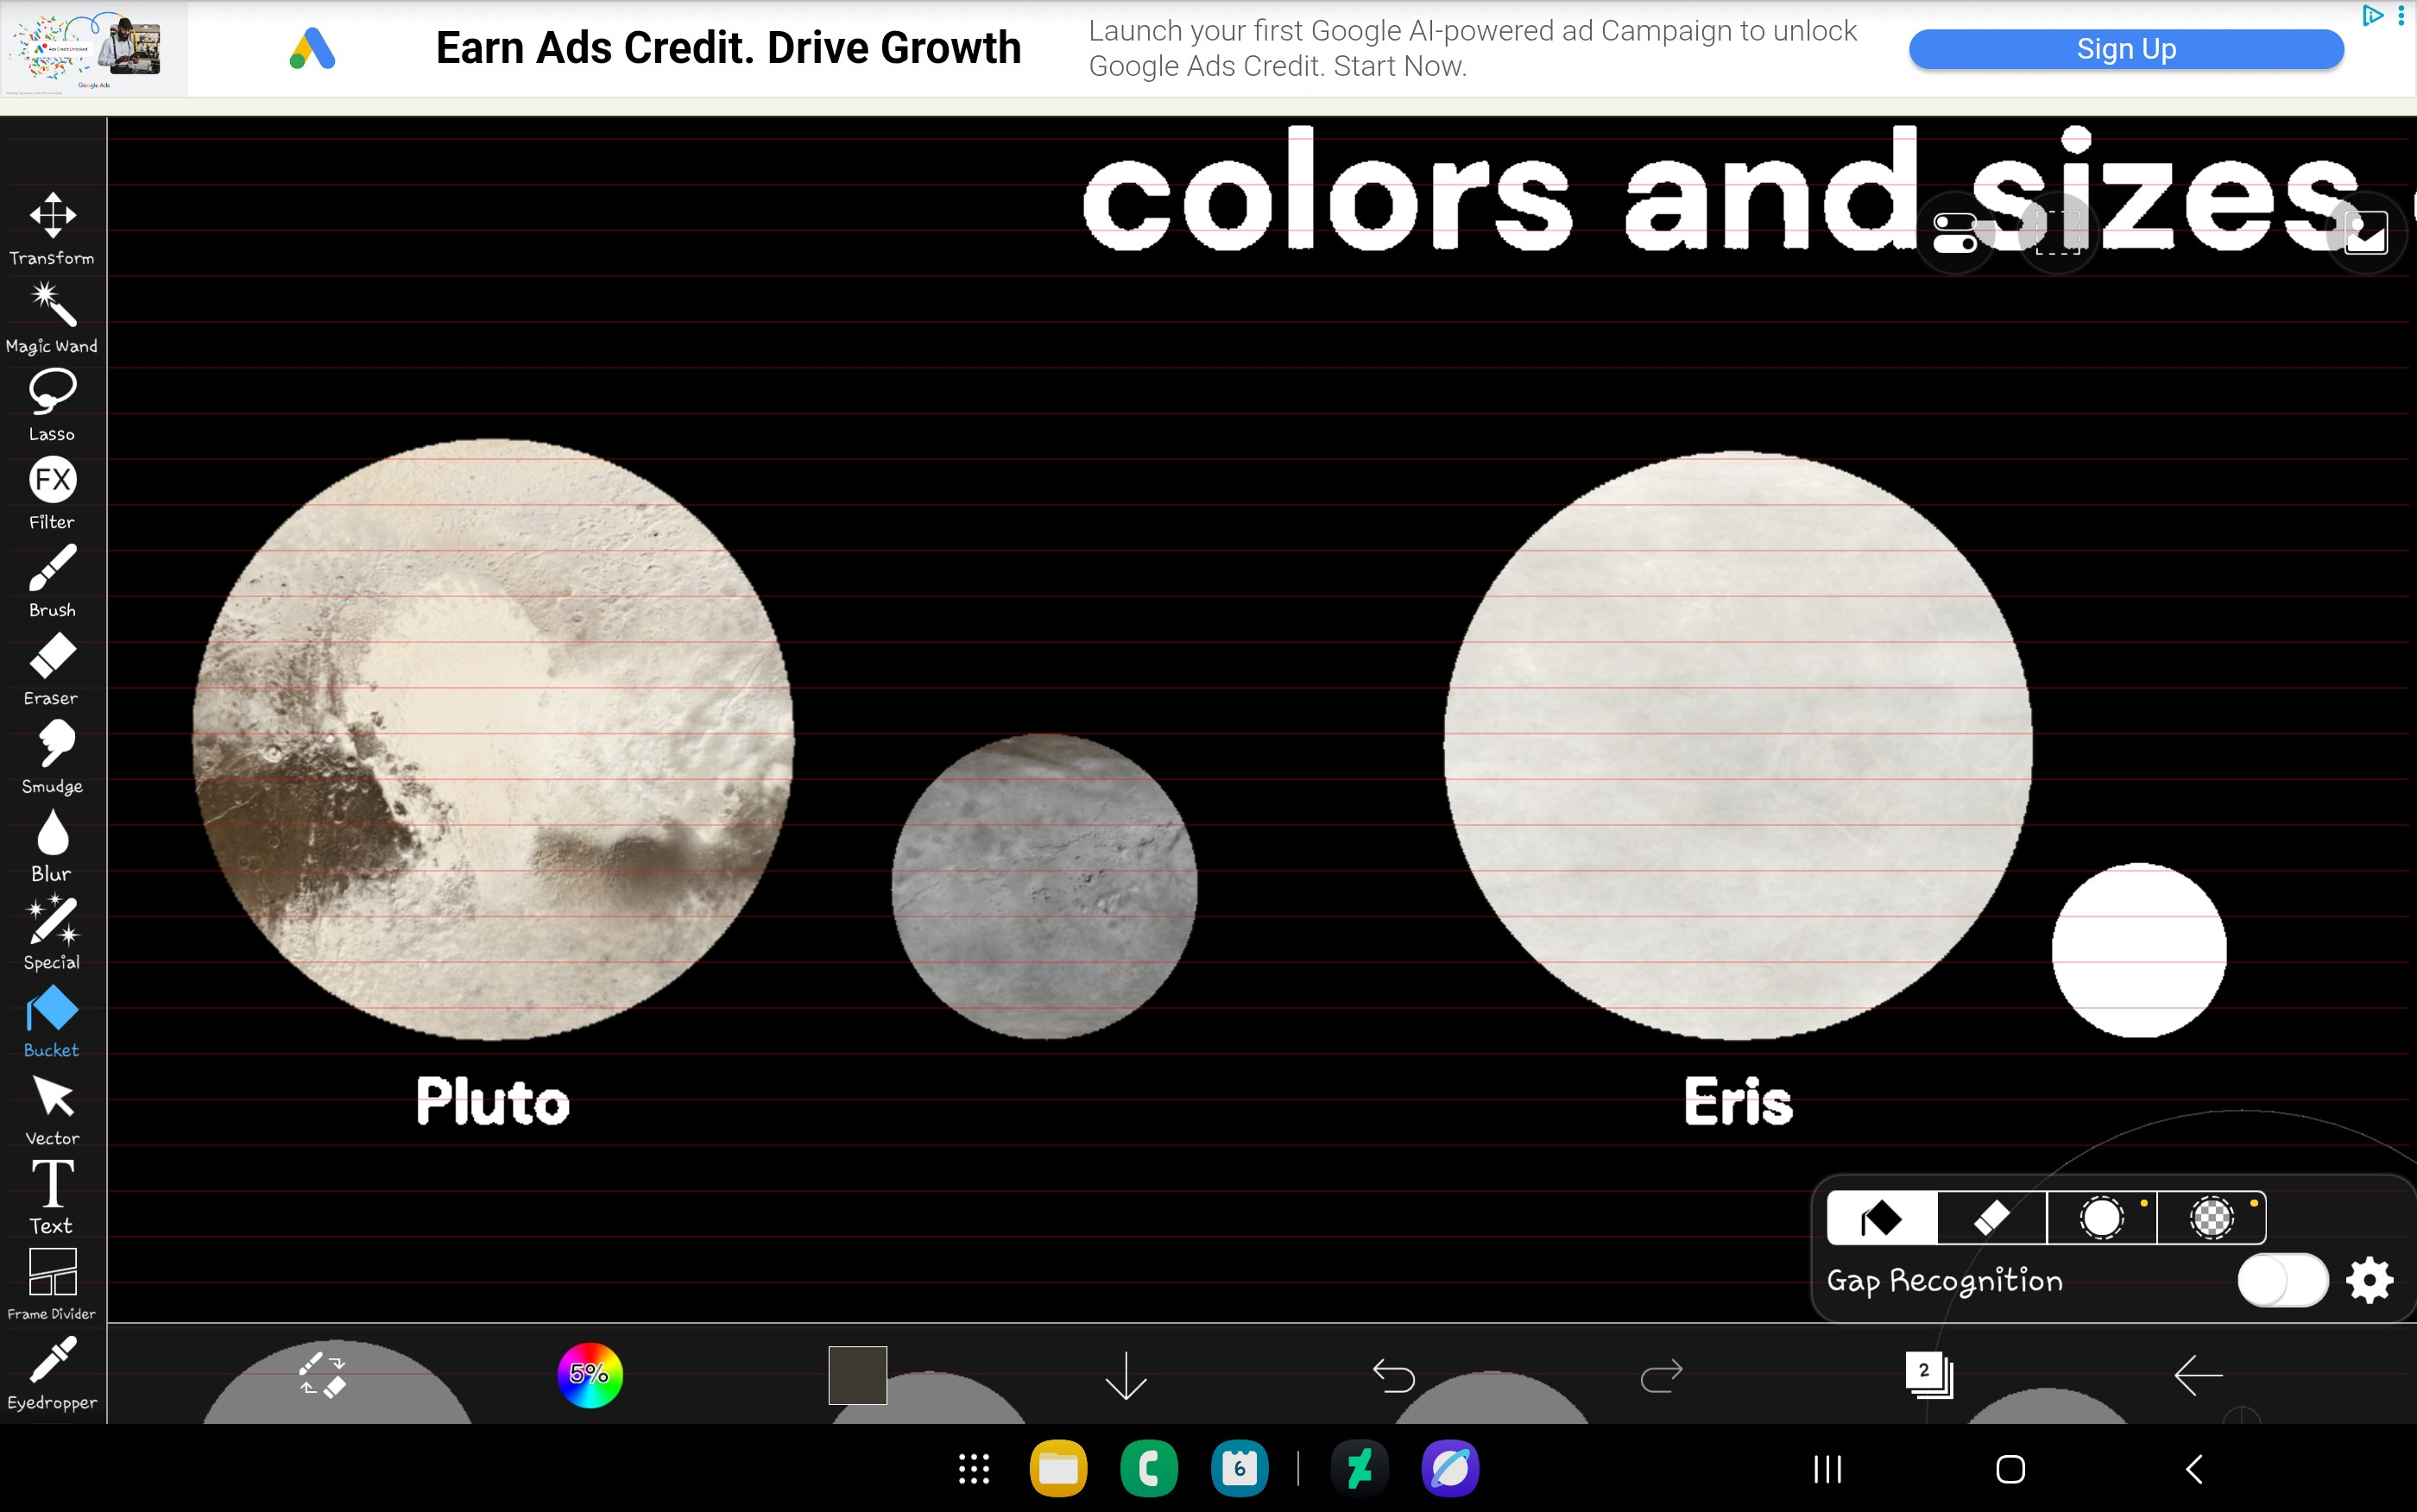This screenshot has width=2417, height=1512.
Task: Choose the dashed circle selection mode option
Action: coord(2102,1218)
